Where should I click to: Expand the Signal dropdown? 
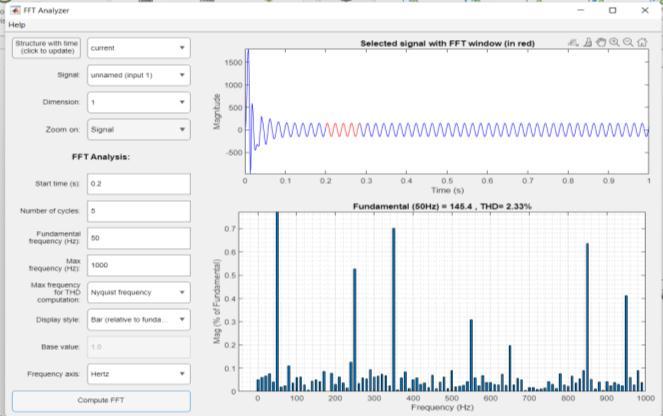(x=139, y=75)
